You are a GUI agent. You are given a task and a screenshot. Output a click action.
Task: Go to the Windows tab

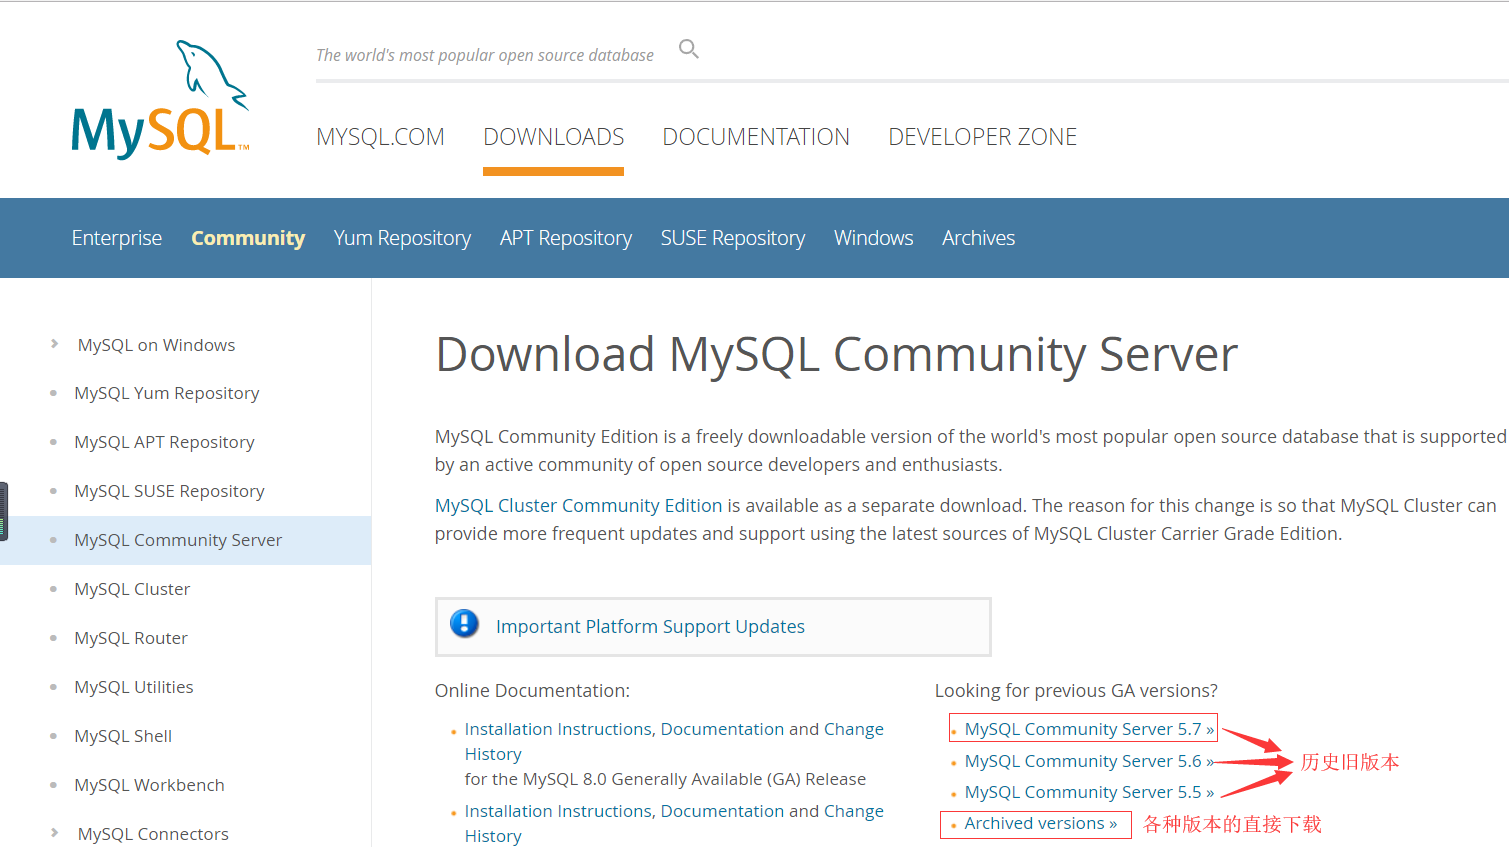pos(874,238)
